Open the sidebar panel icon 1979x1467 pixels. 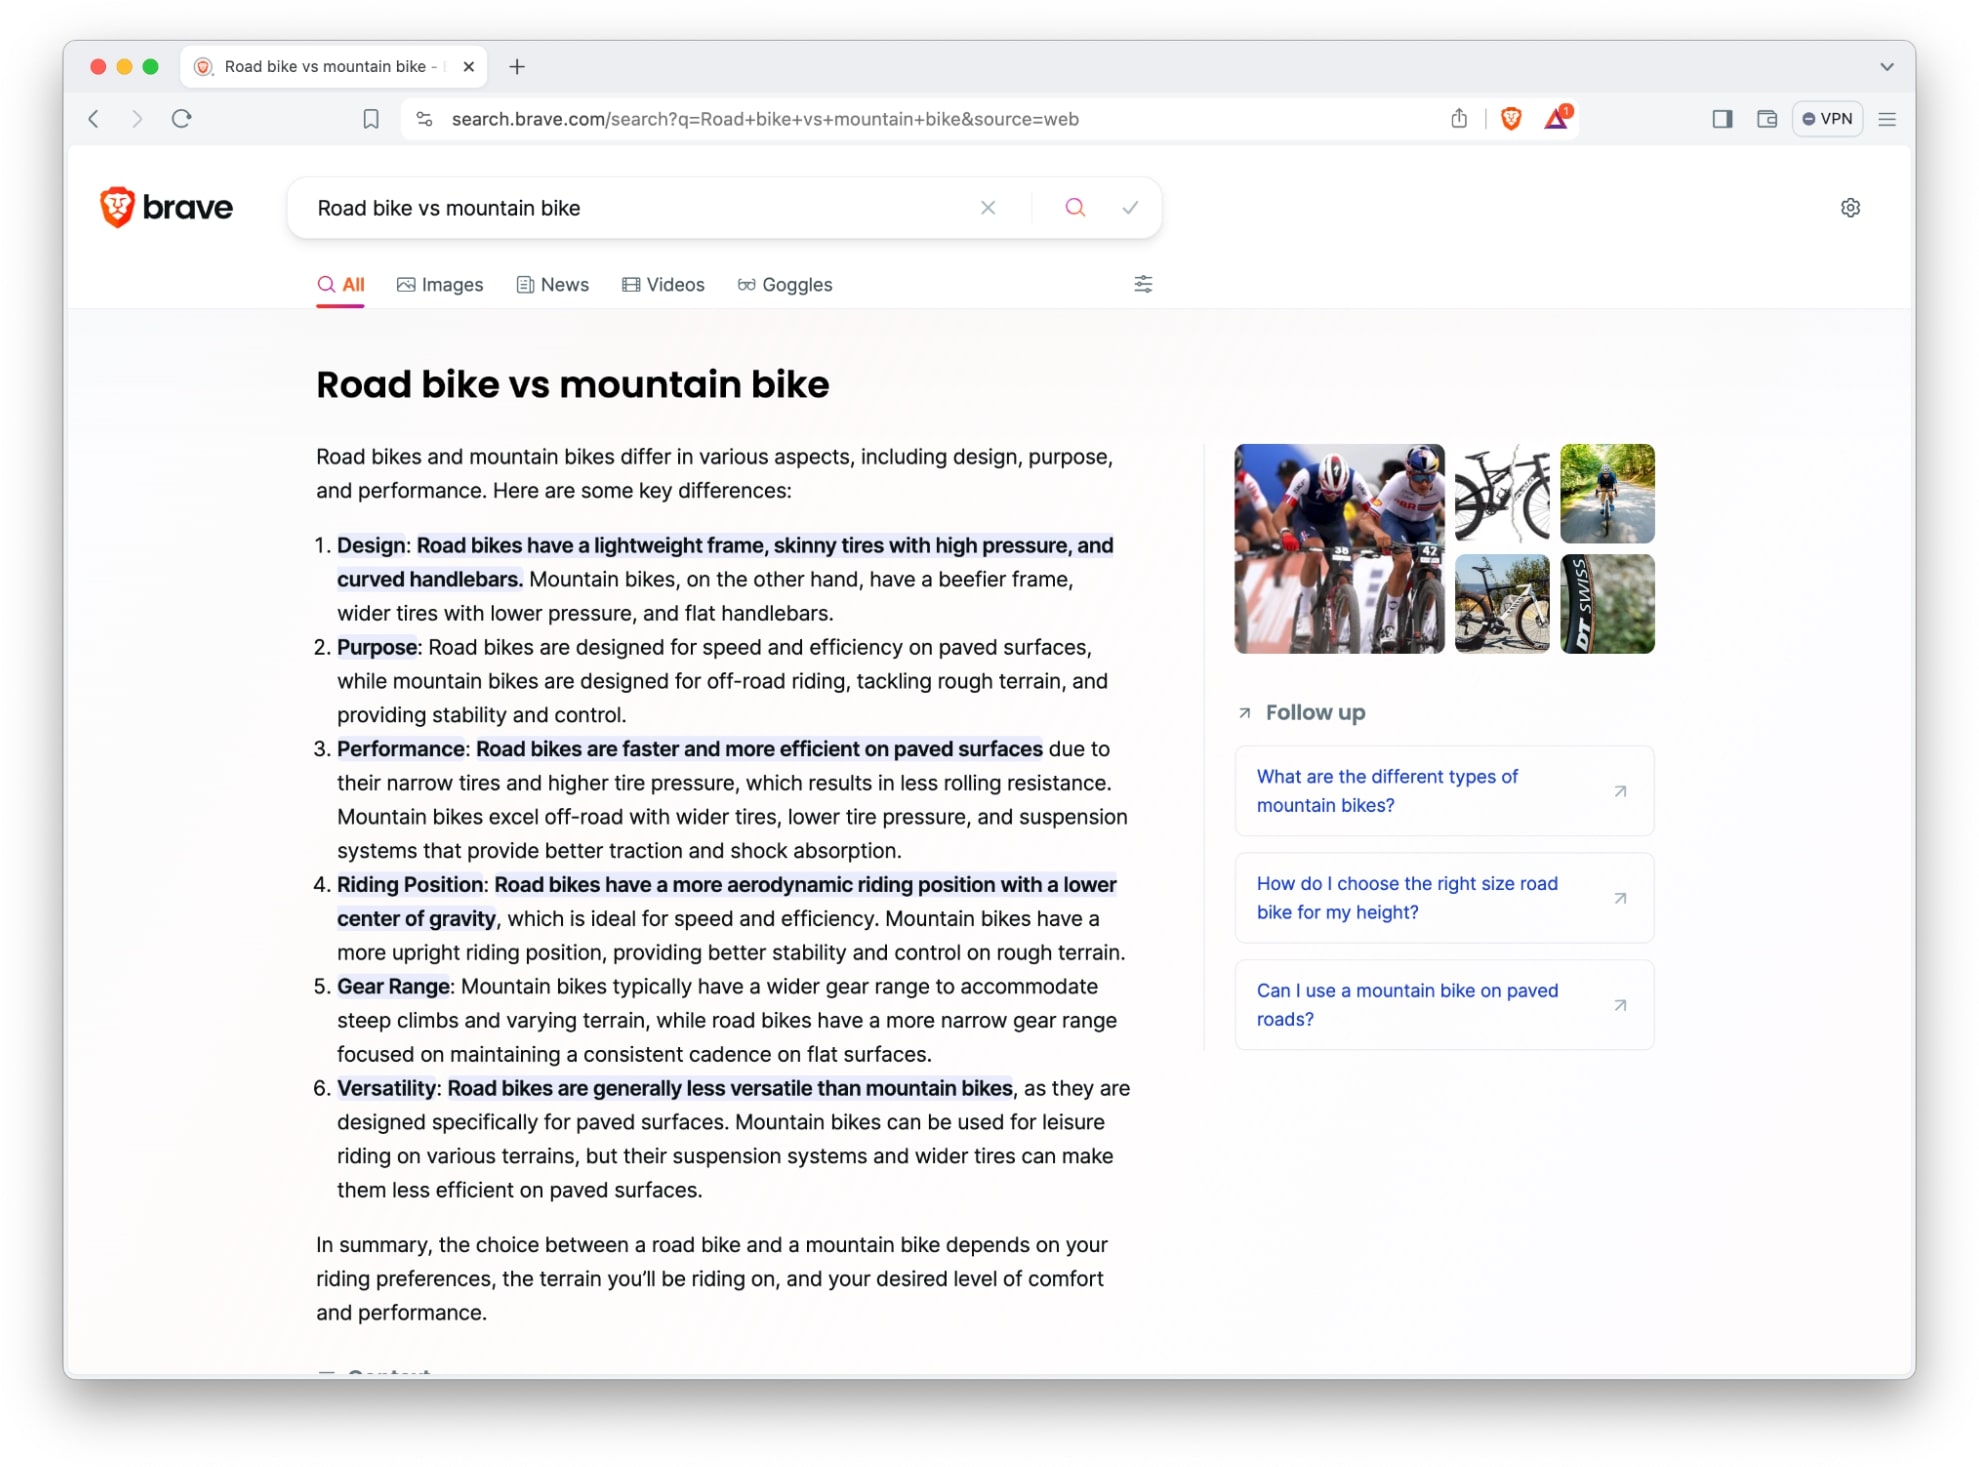[1722, 118]
